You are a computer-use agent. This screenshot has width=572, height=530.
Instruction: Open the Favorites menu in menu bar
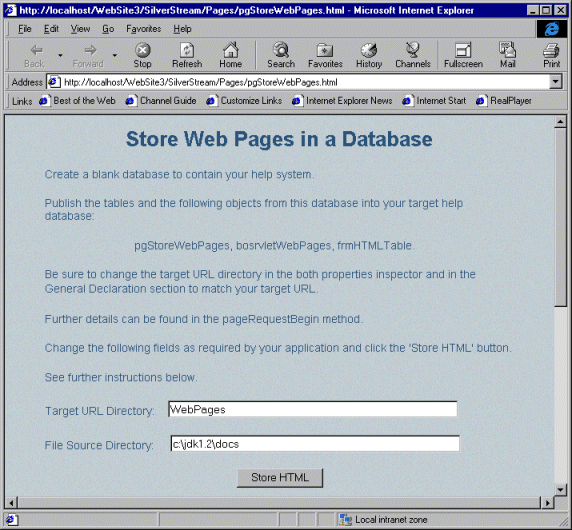pyautogui.click(x=143, y=29)
